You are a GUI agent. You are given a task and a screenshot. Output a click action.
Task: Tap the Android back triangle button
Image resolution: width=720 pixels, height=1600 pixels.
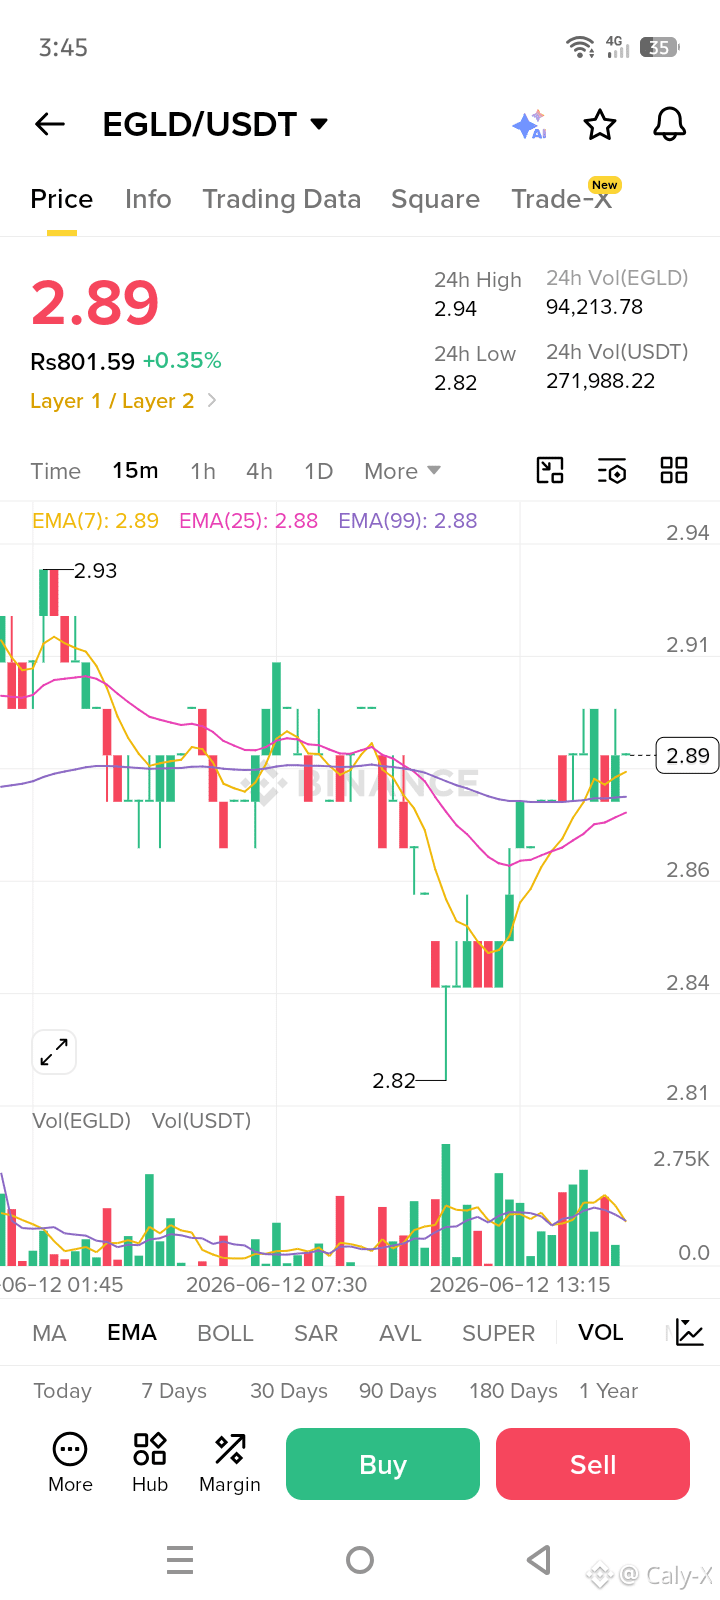(539, 1560)
